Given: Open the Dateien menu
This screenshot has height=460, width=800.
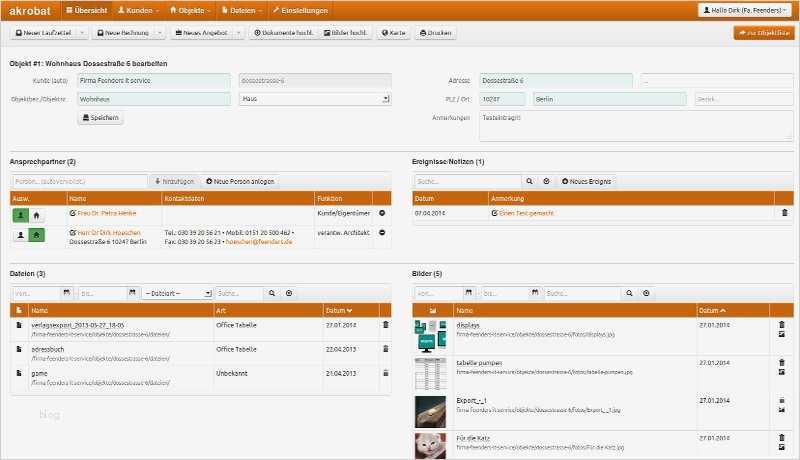Looking at the screenshot, I should (x=242, y=10).
